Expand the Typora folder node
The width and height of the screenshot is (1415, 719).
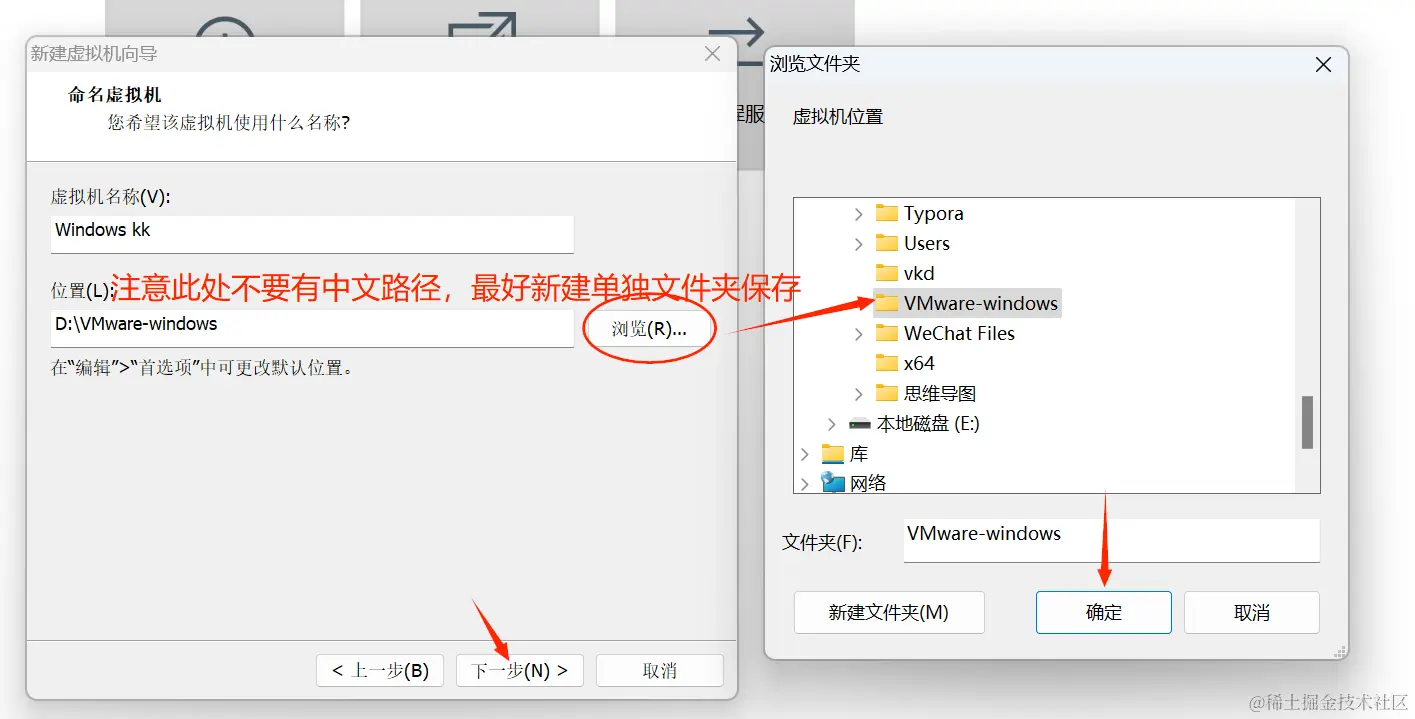[858, 213]
